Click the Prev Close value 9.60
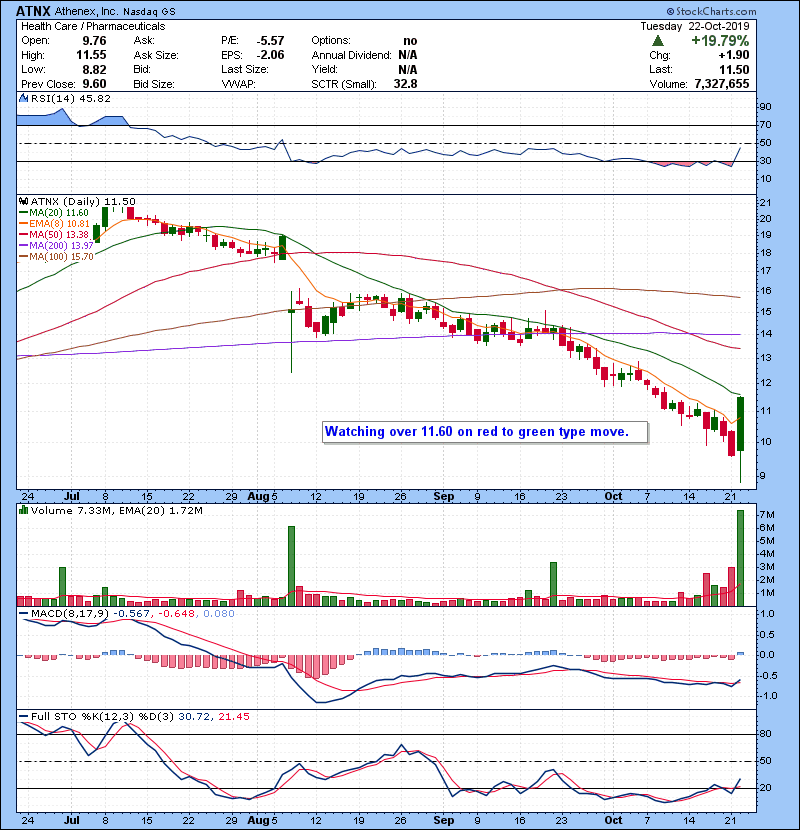 click(x=94, y=84)
